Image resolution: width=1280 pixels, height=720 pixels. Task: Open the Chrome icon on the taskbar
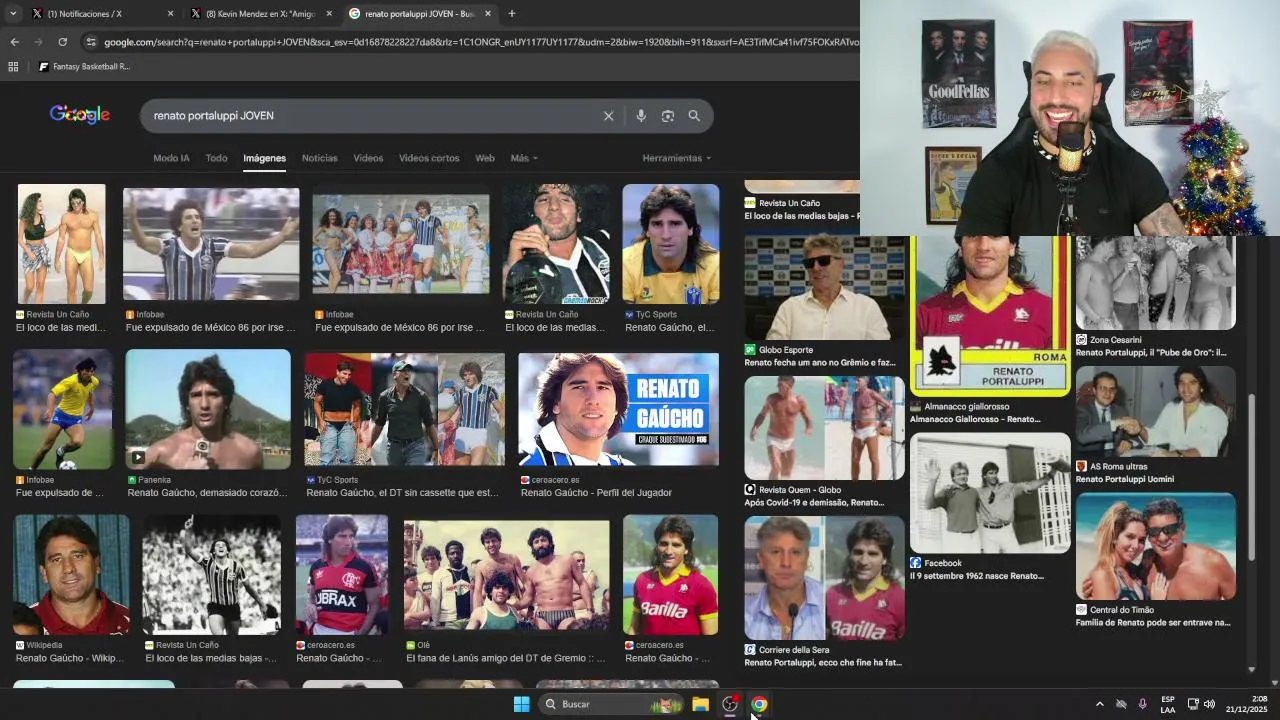[759, 704]
